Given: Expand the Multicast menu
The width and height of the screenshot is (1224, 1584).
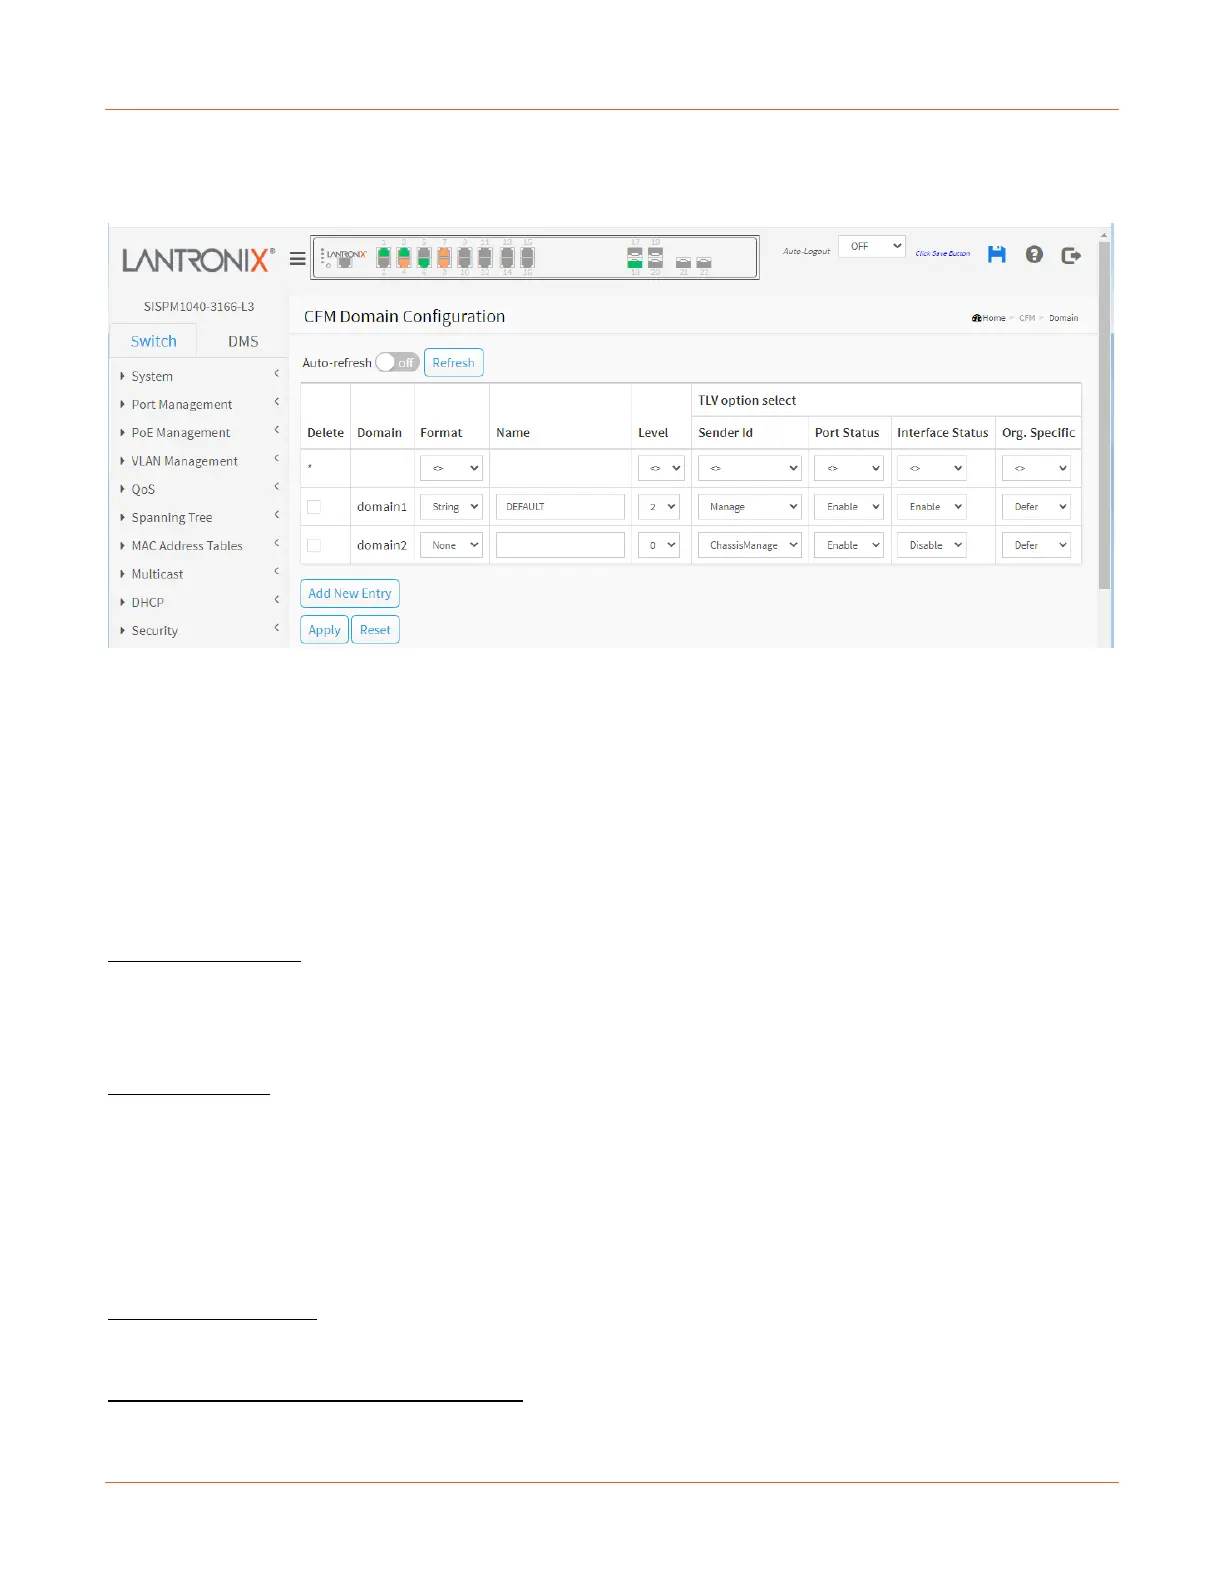Looking at the screenshot, I should pos(199,574).
